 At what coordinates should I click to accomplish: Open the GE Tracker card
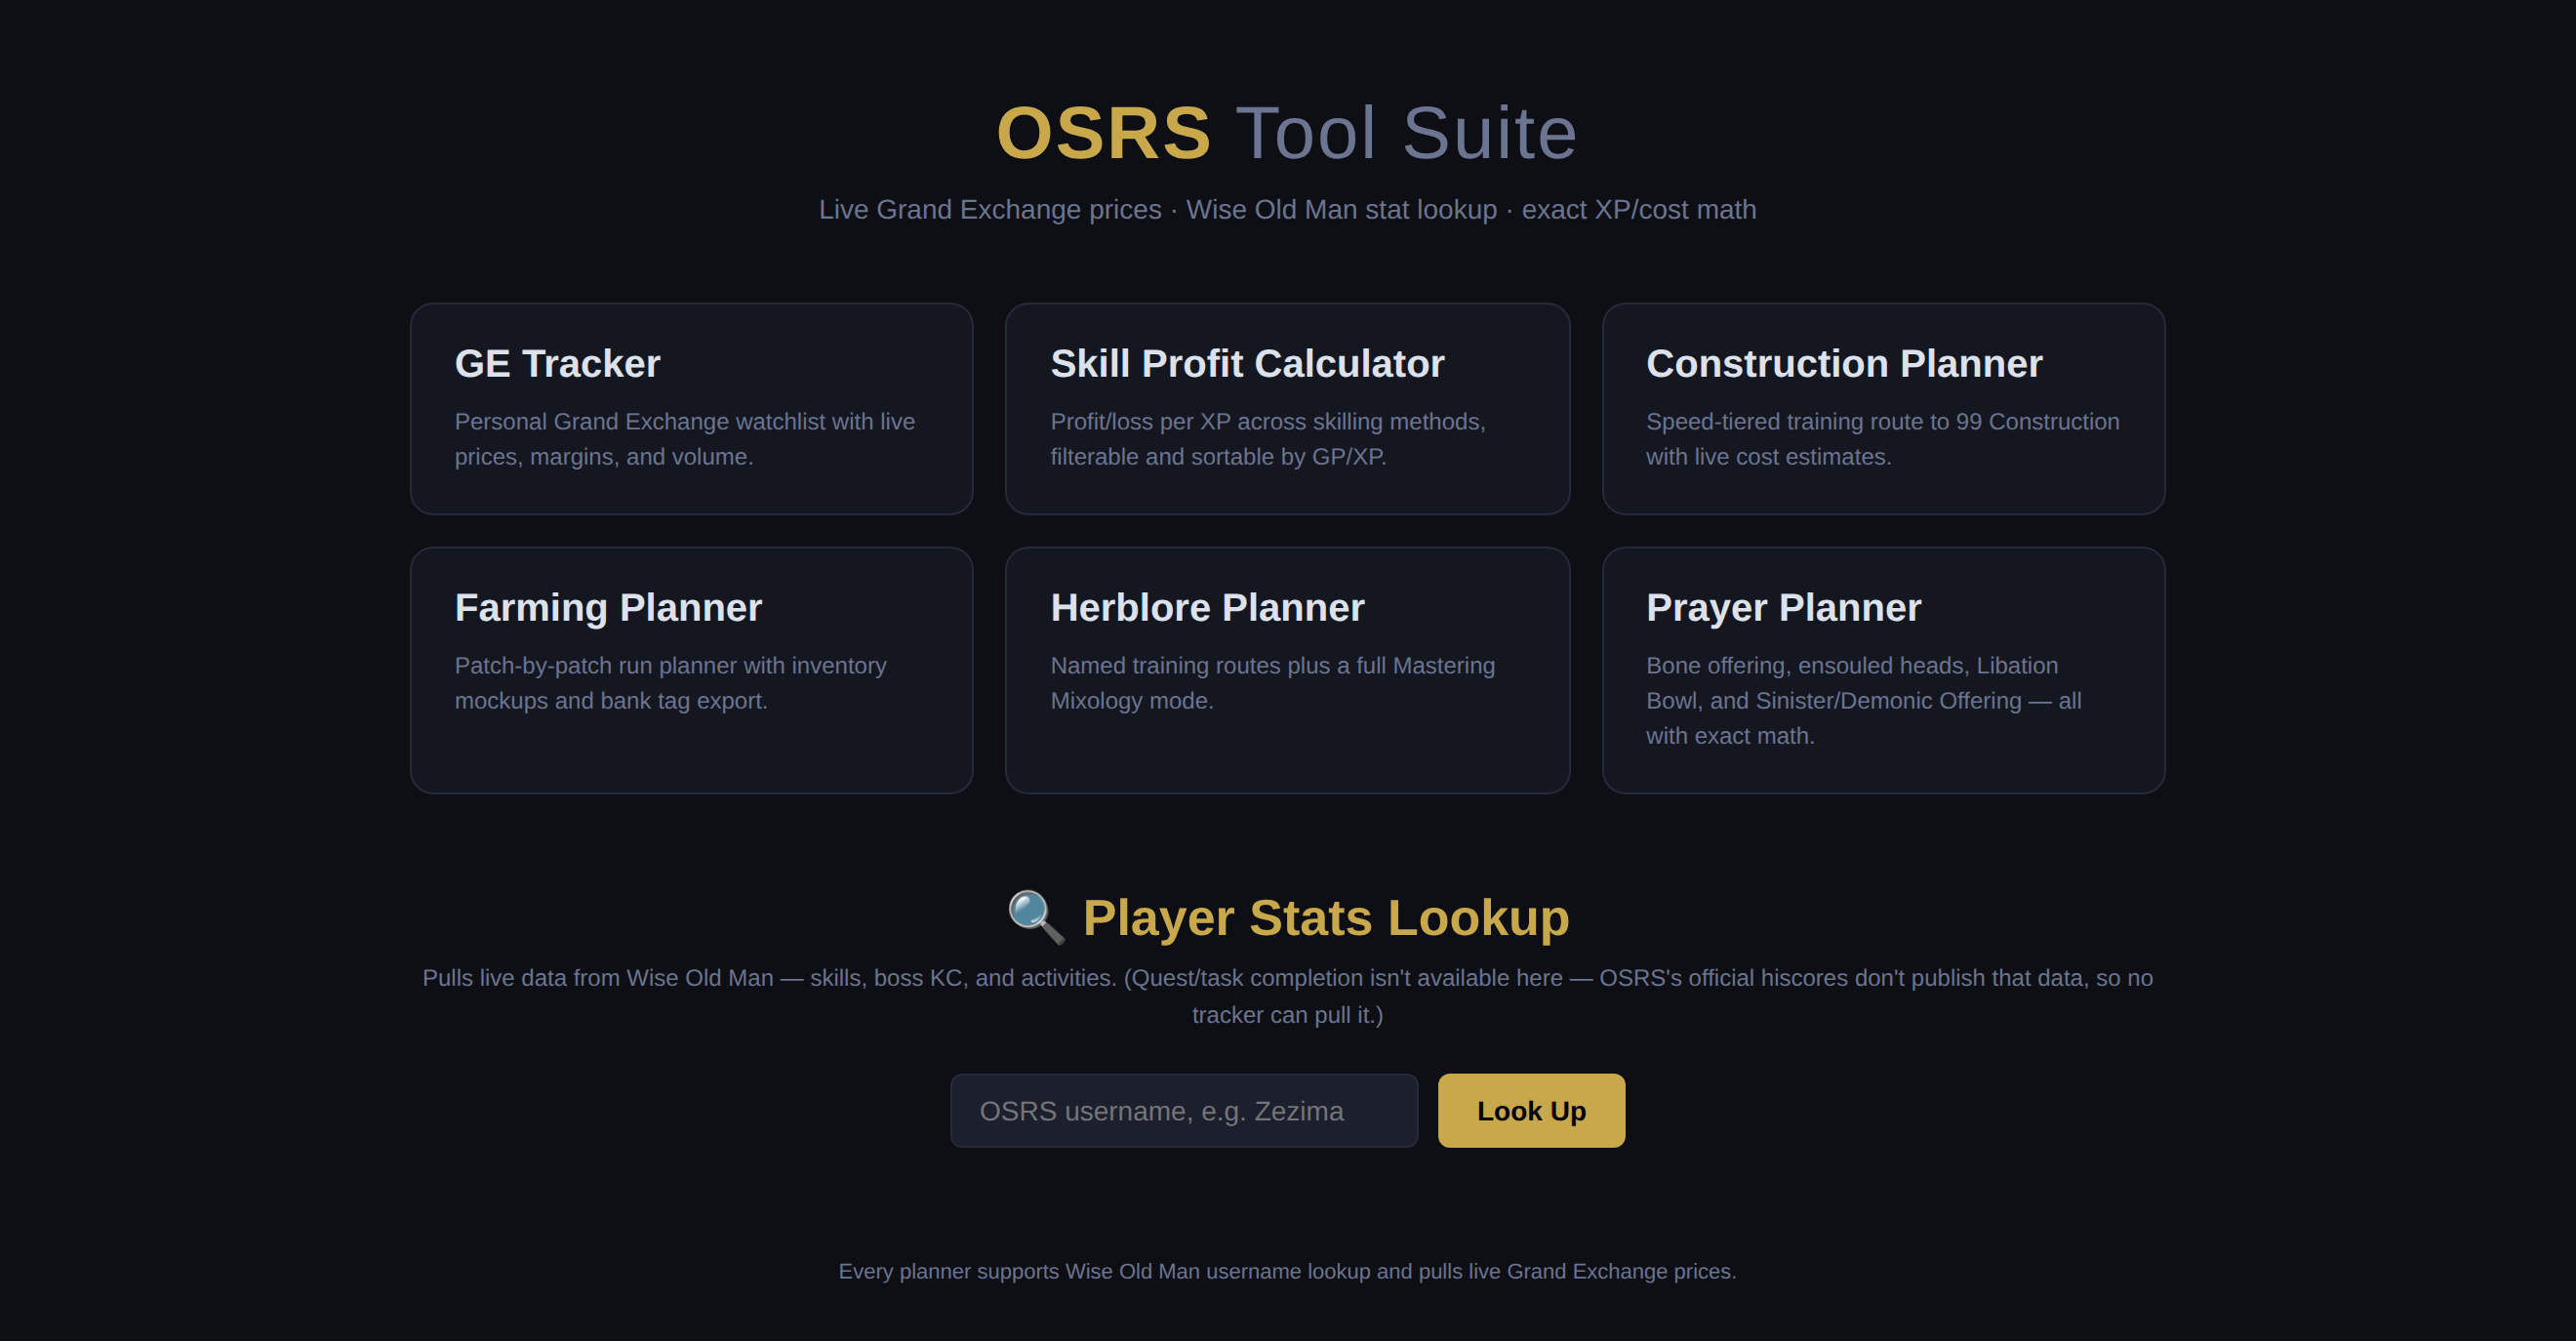point(691,409)
